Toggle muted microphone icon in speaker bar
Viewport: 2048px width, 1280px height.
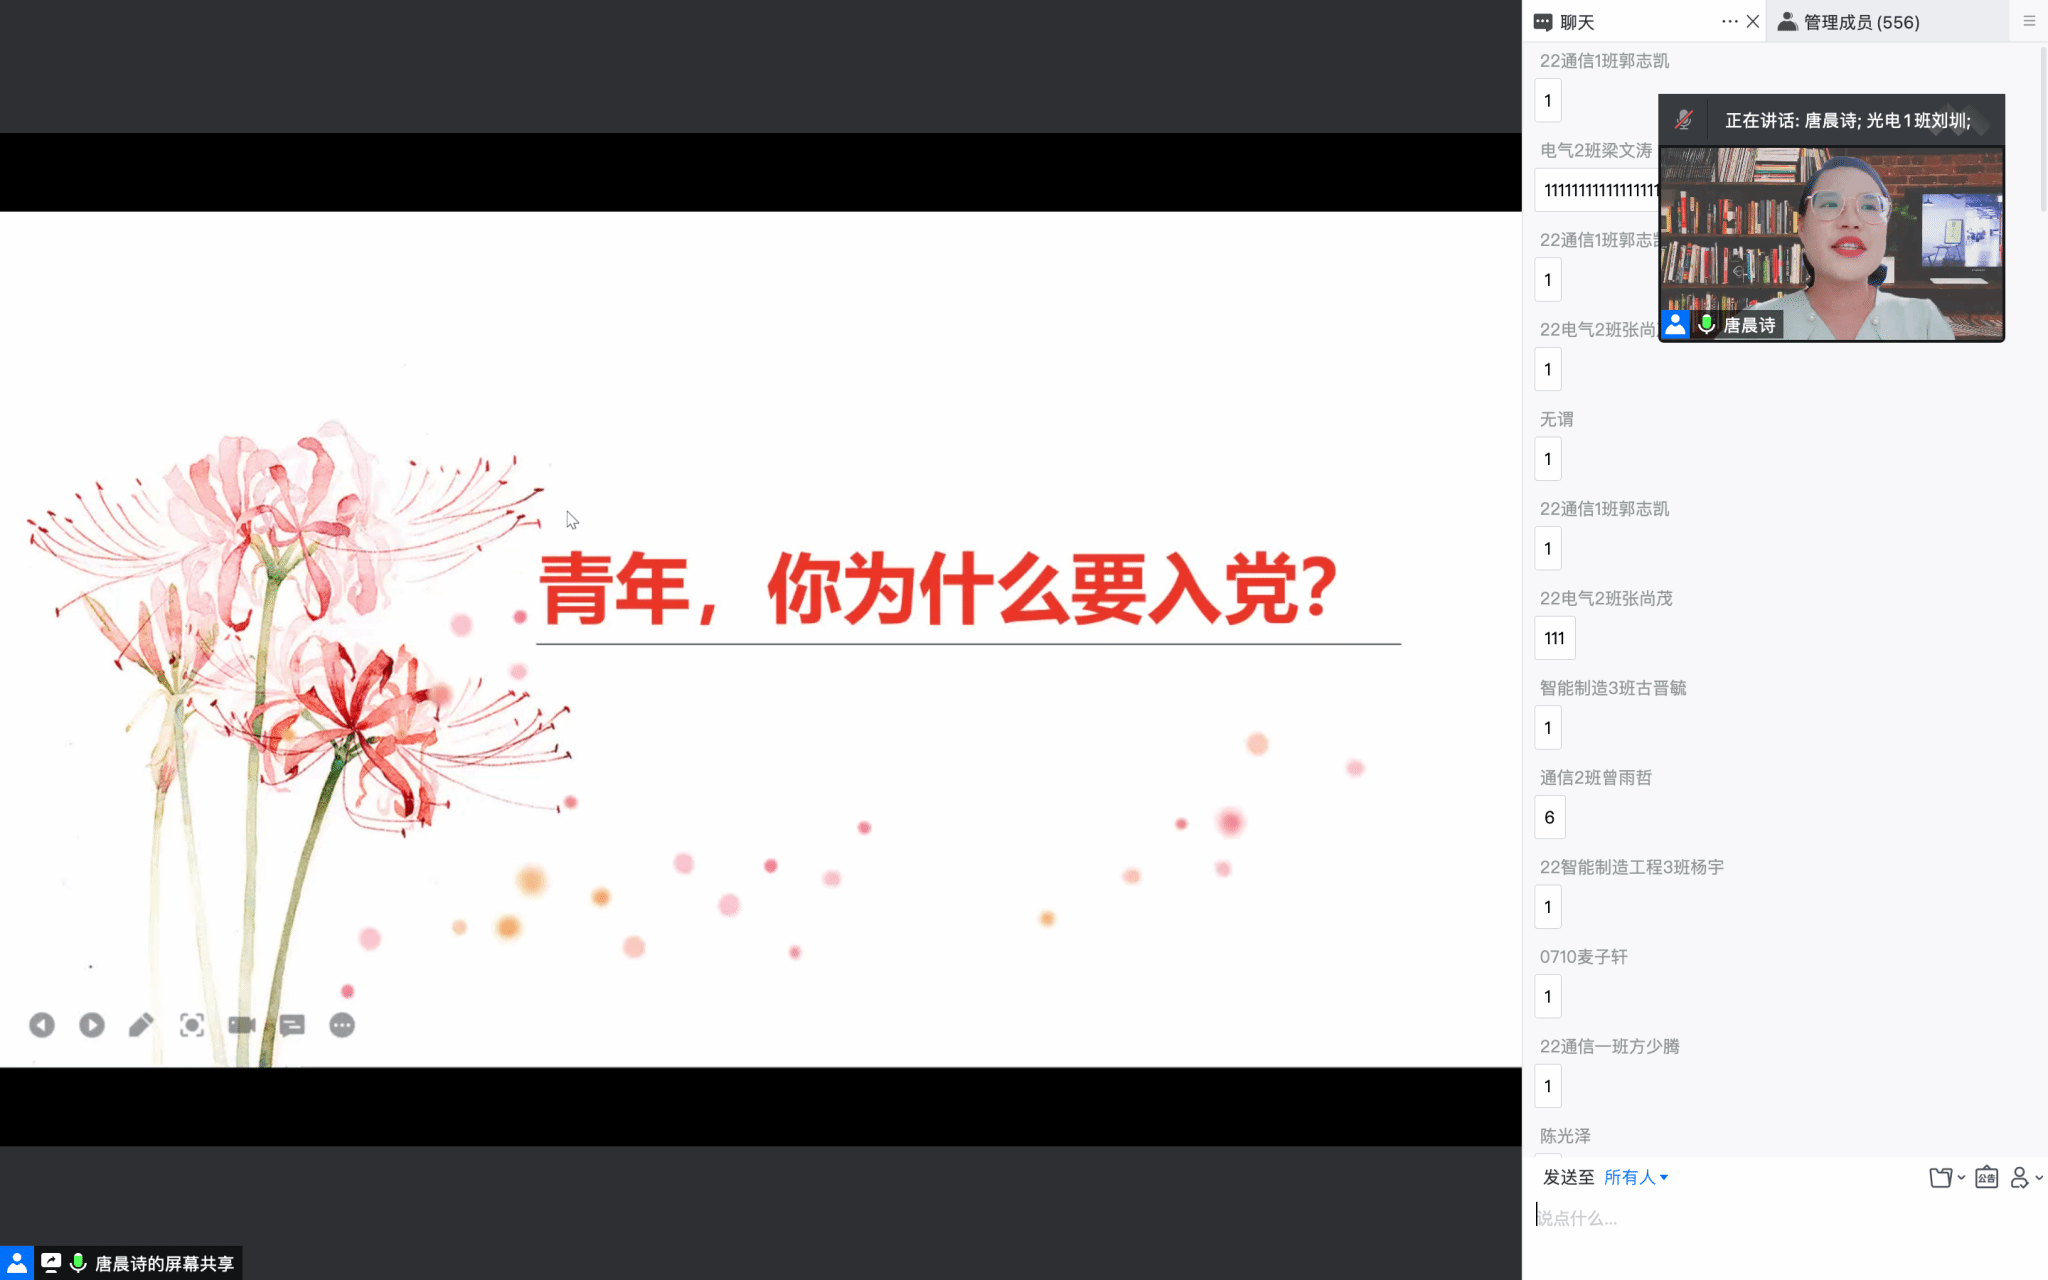coord(1684,120)
